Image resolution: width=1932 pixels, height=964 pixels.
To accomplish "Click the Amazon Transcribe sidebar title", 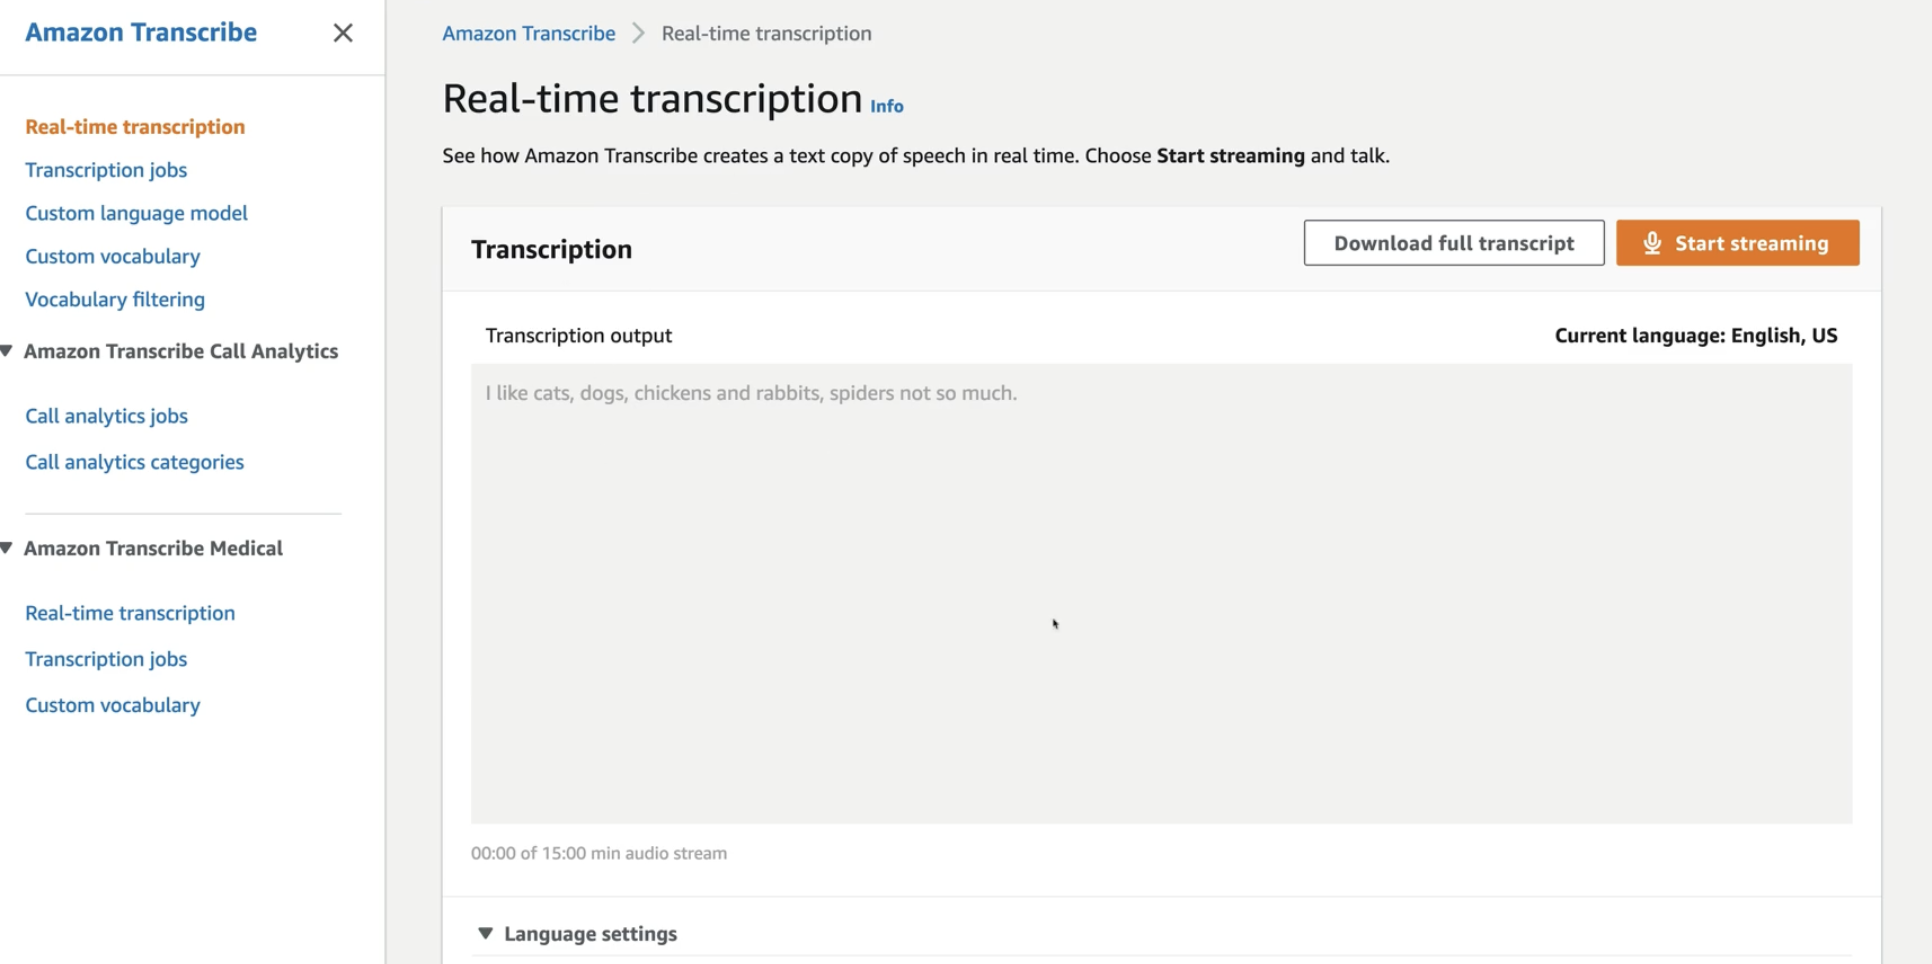I will 141,32.
